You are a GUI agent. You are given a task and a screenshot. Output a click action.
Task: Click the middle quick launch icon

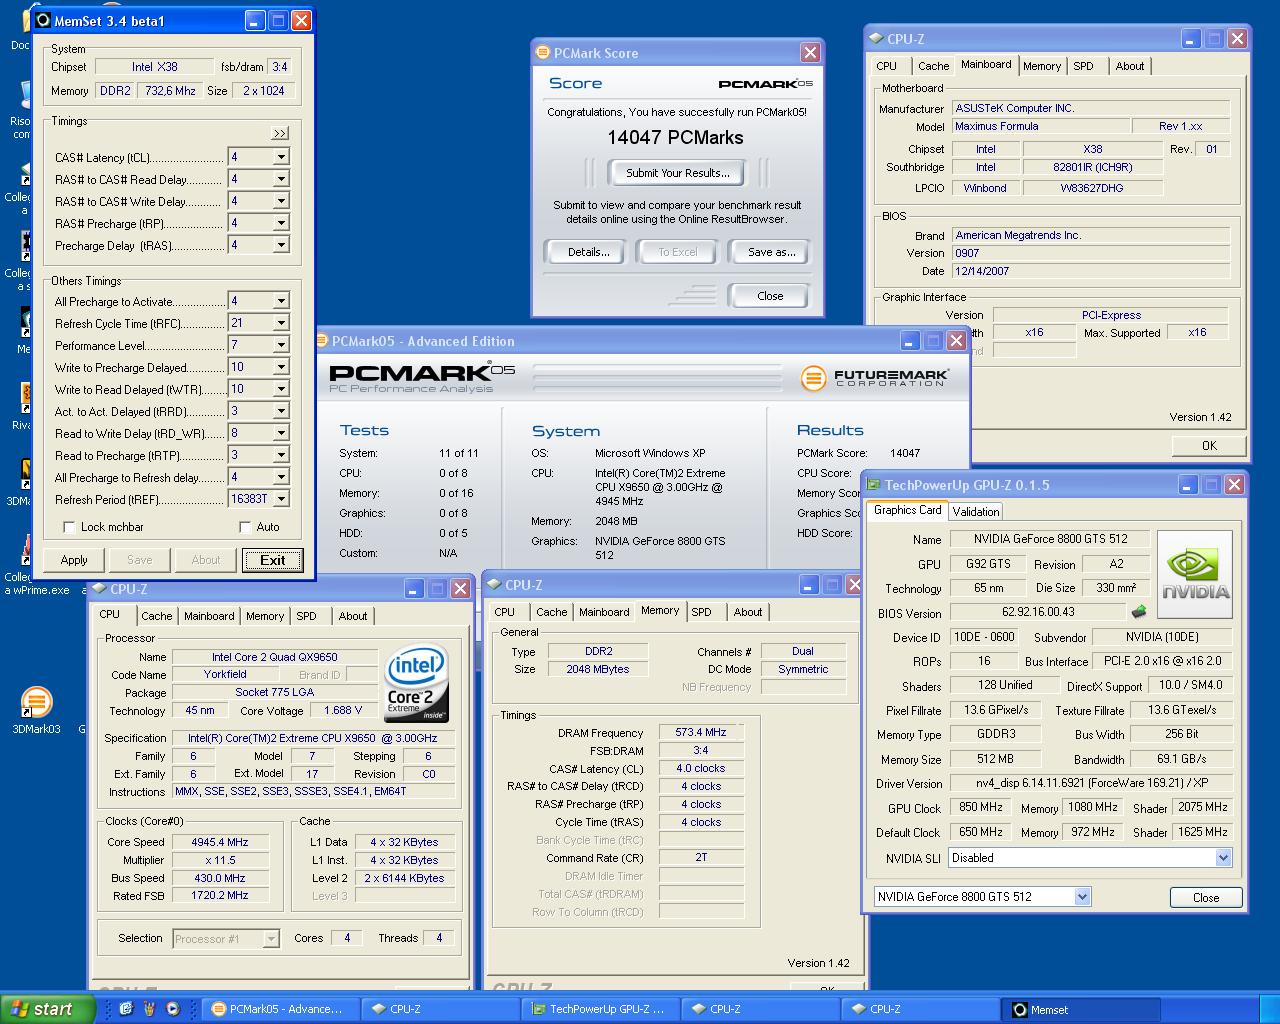149,1009
